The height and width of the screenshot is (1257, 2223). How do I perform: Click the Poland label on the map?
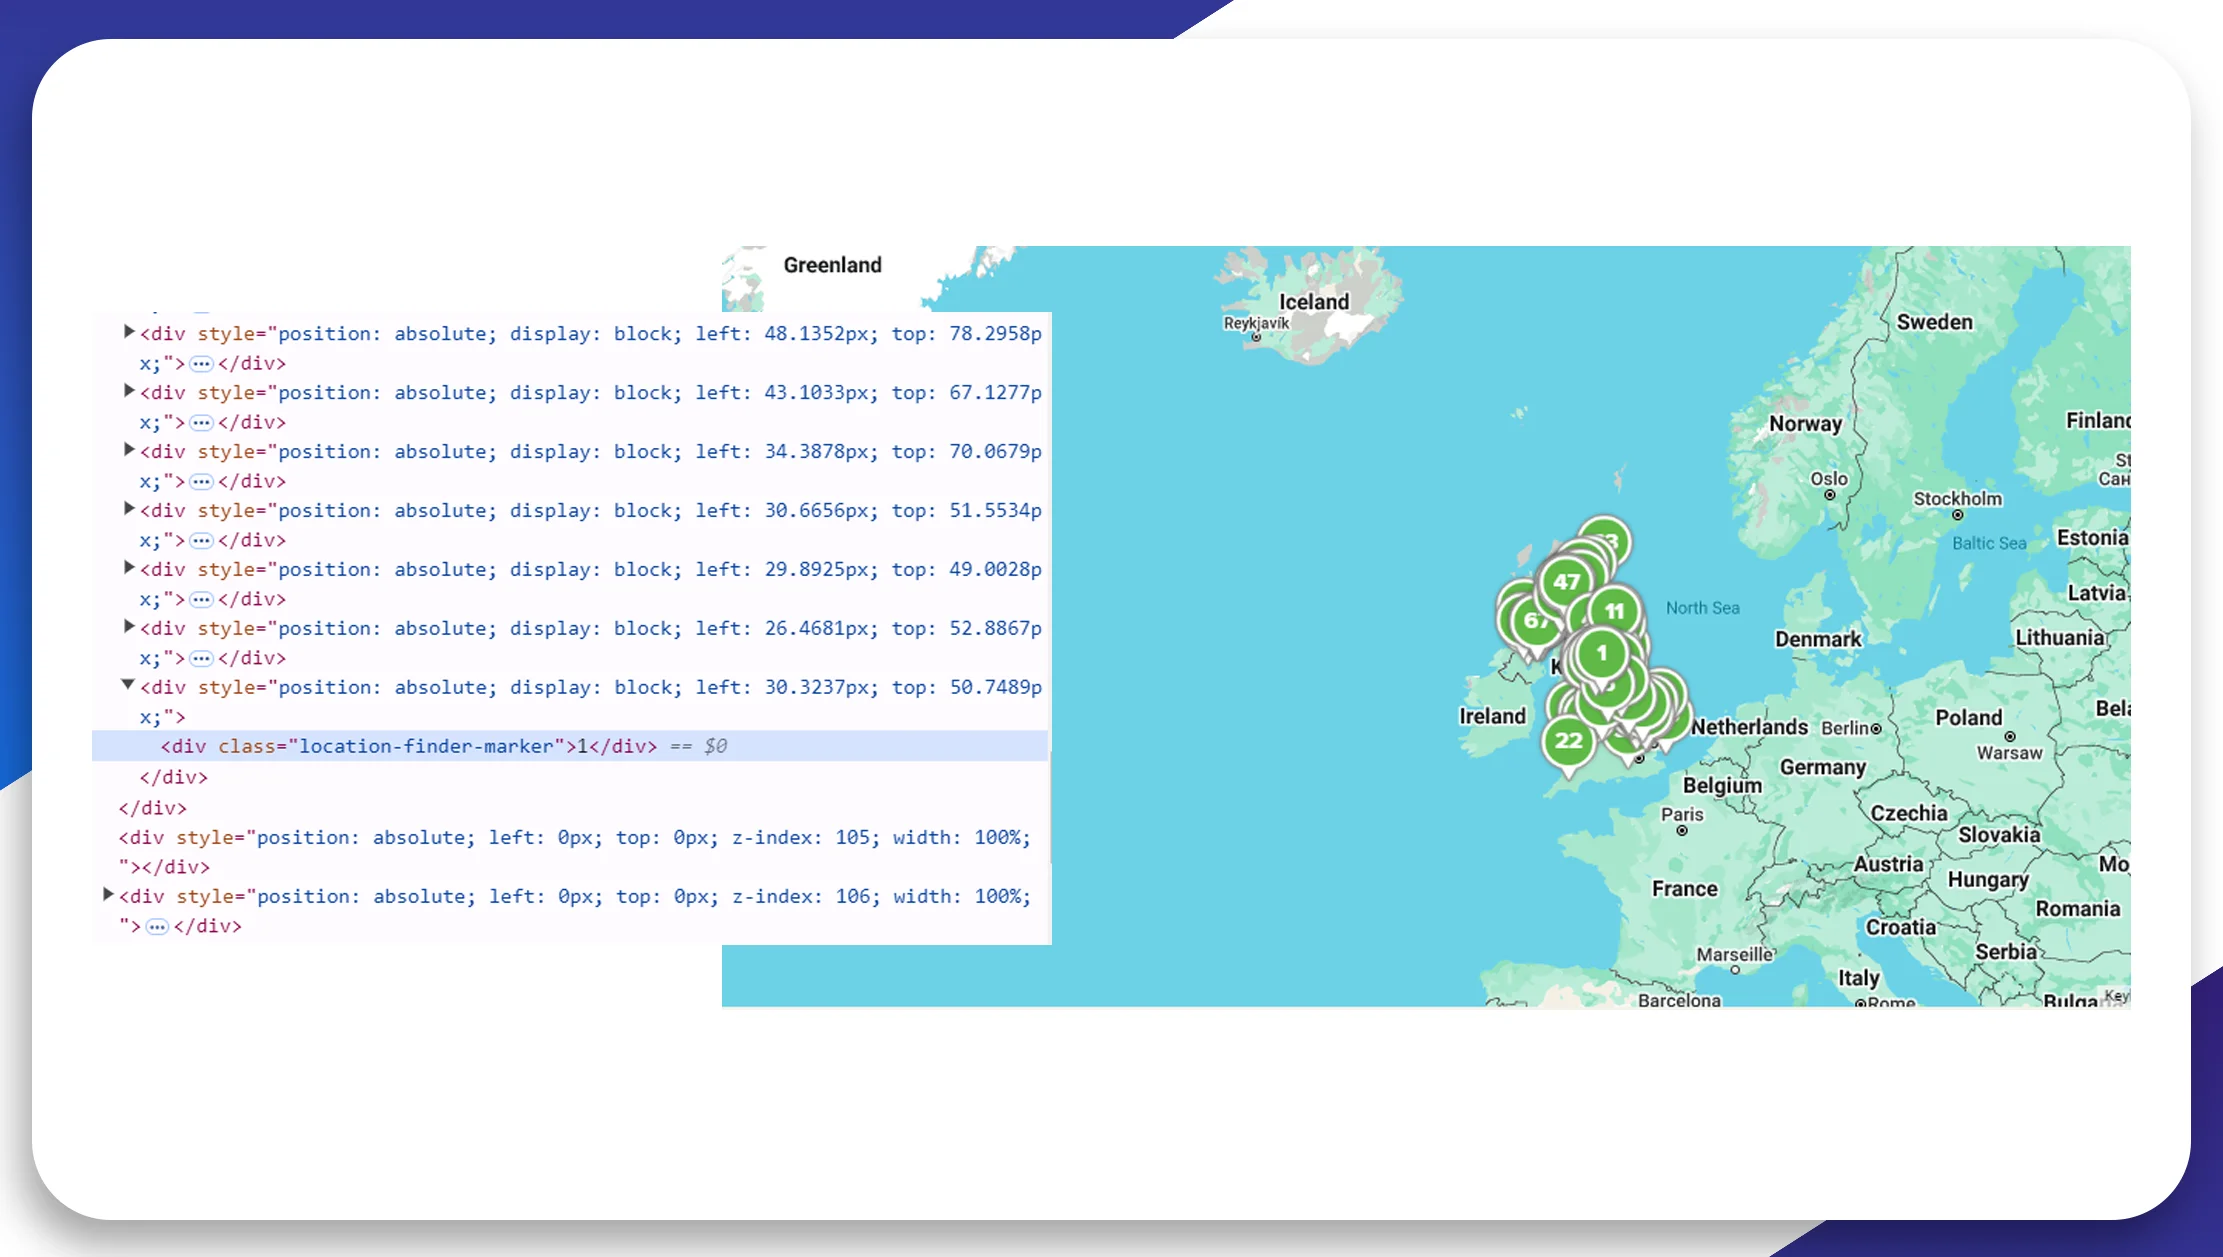click(1968, 718)
